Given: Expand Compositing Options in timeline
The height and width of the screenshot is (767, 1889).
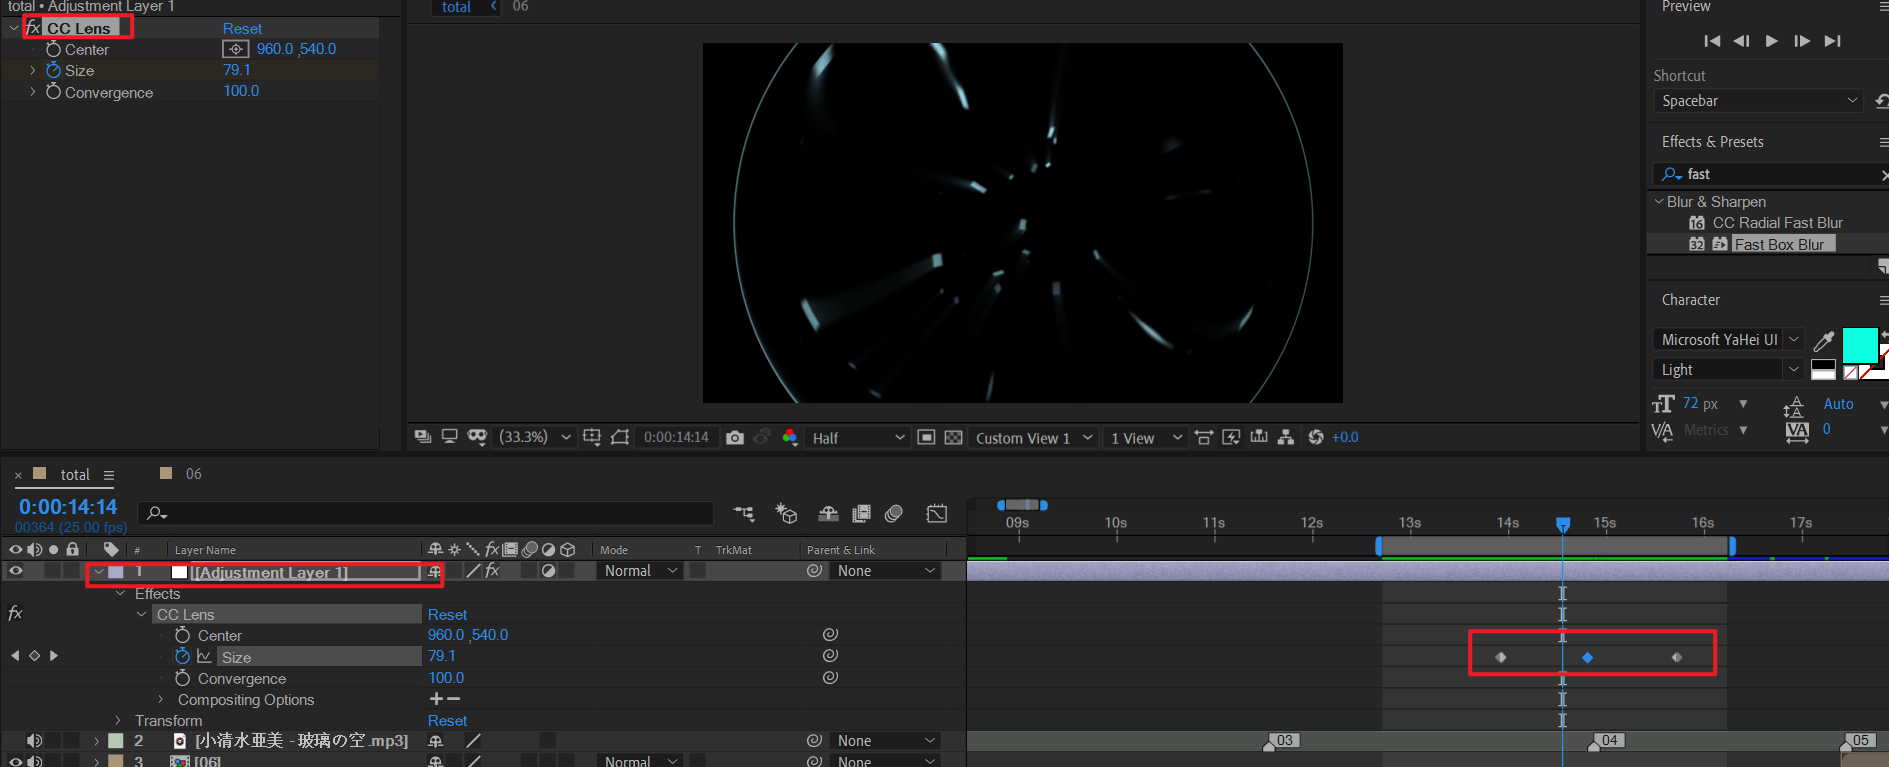Looking at the screenshot, I should 160,699.
